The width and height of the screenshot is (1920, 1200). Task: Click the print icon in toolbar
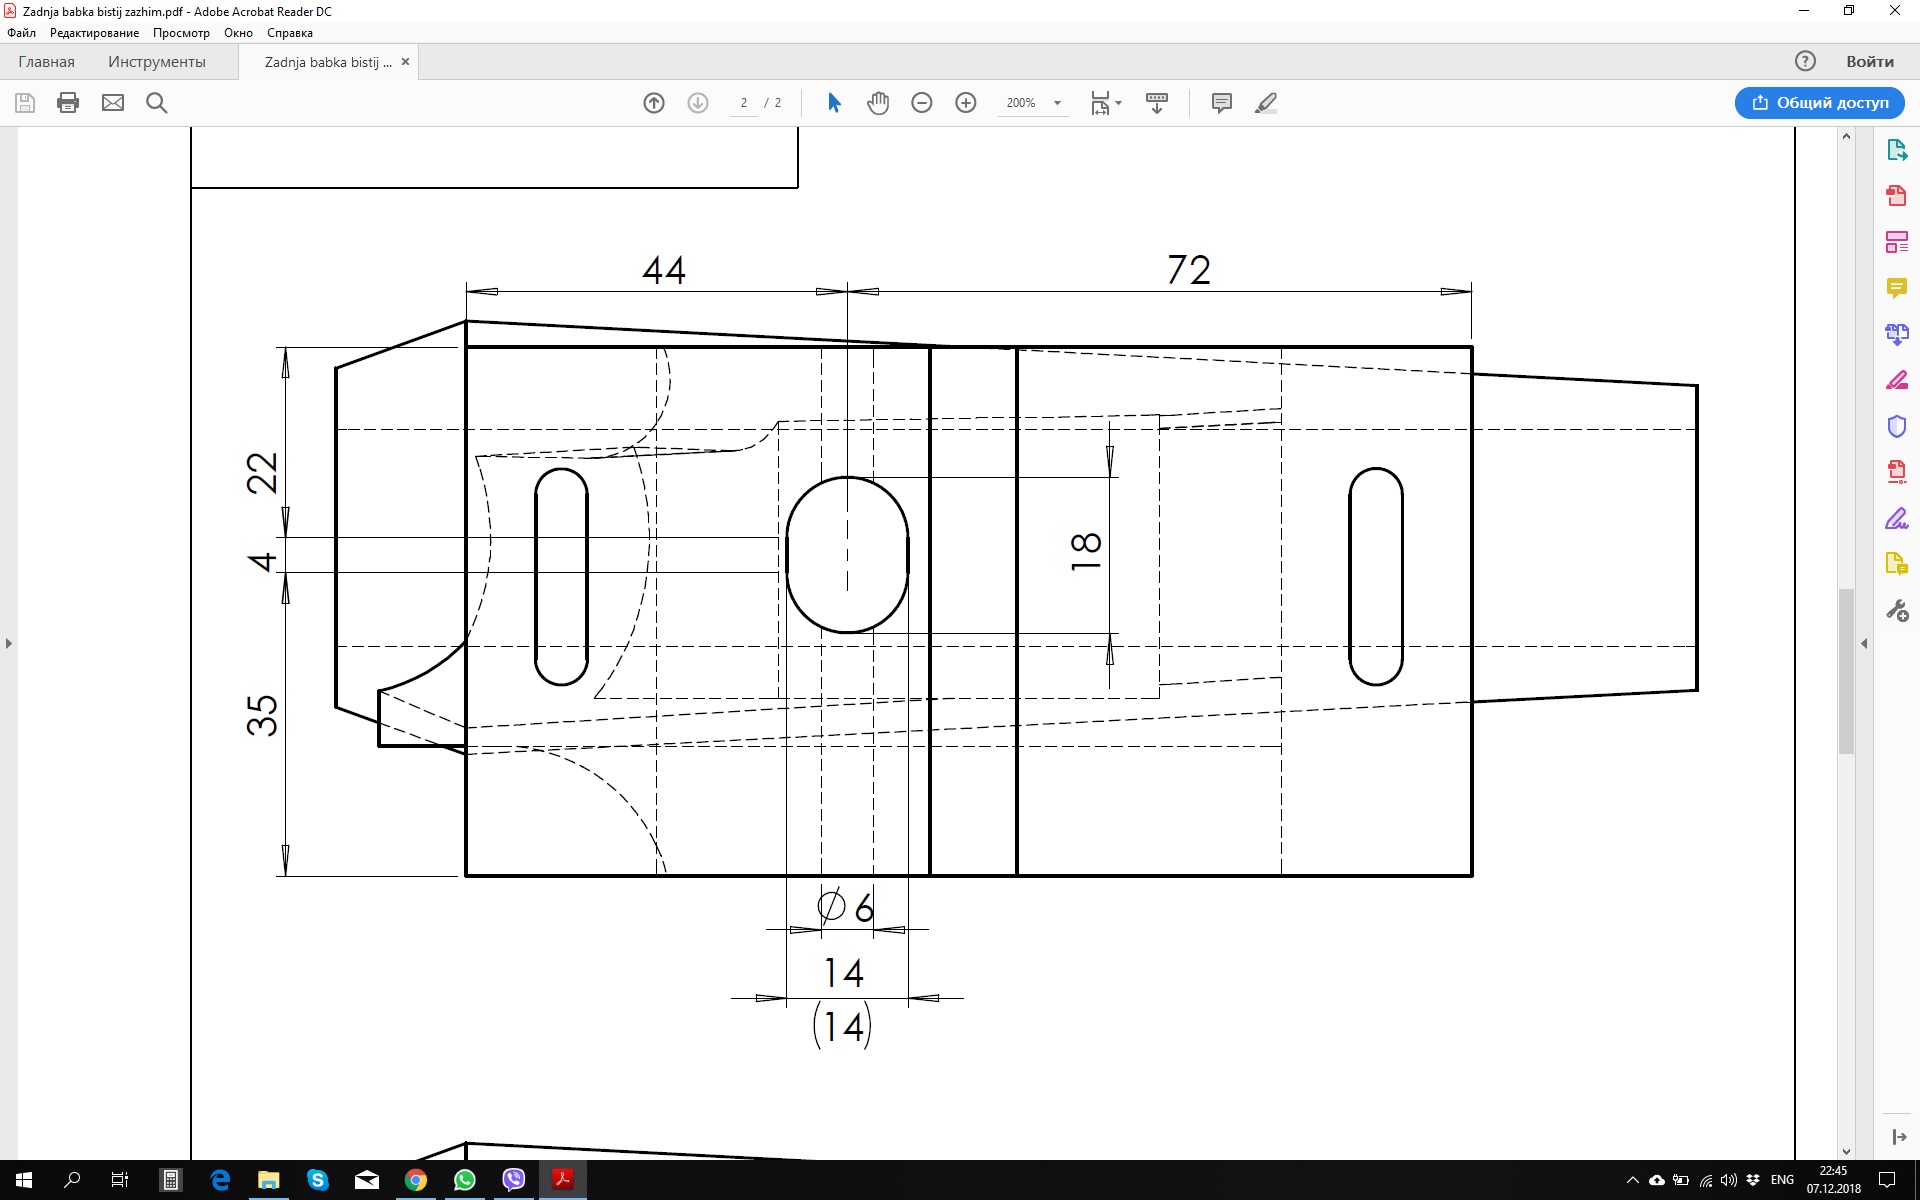(x=68, y=103)
